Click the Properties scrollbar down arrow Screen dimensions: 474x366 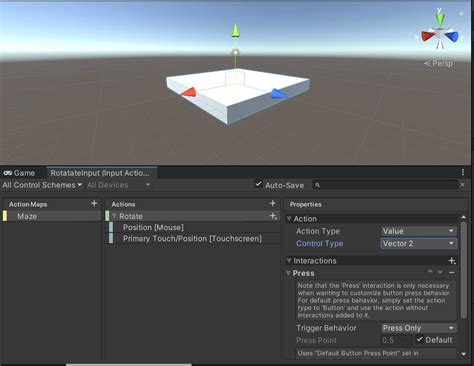[463, 354]
